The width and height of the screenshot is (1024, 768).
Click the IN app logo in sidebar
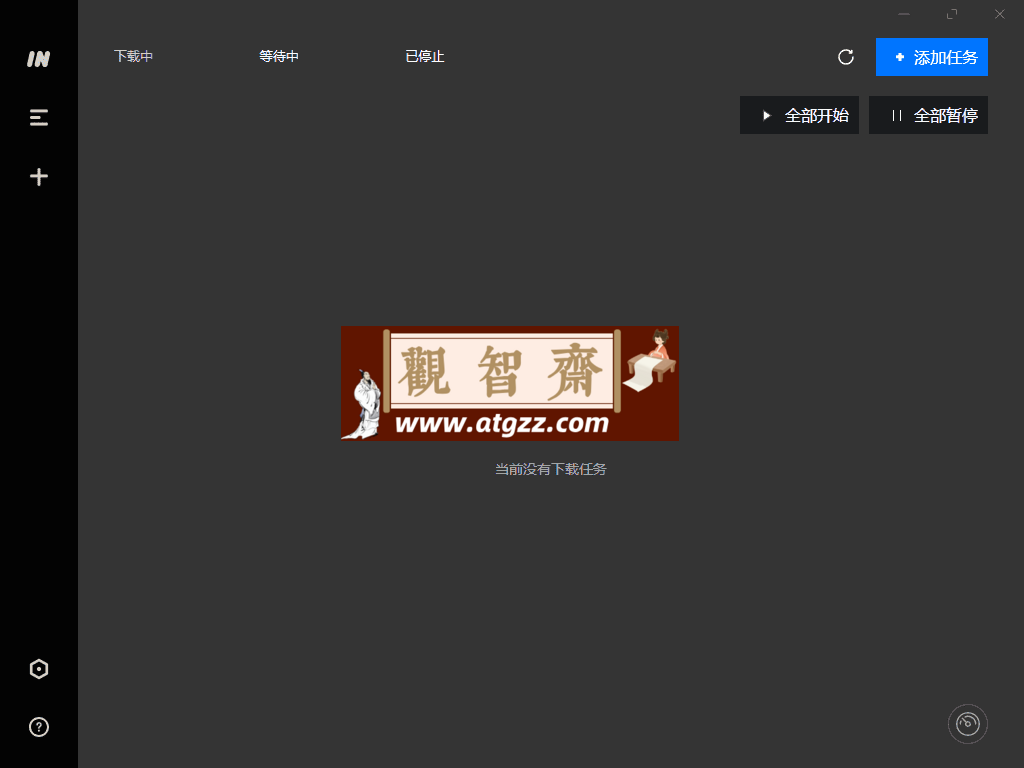(x=39, y=59)
